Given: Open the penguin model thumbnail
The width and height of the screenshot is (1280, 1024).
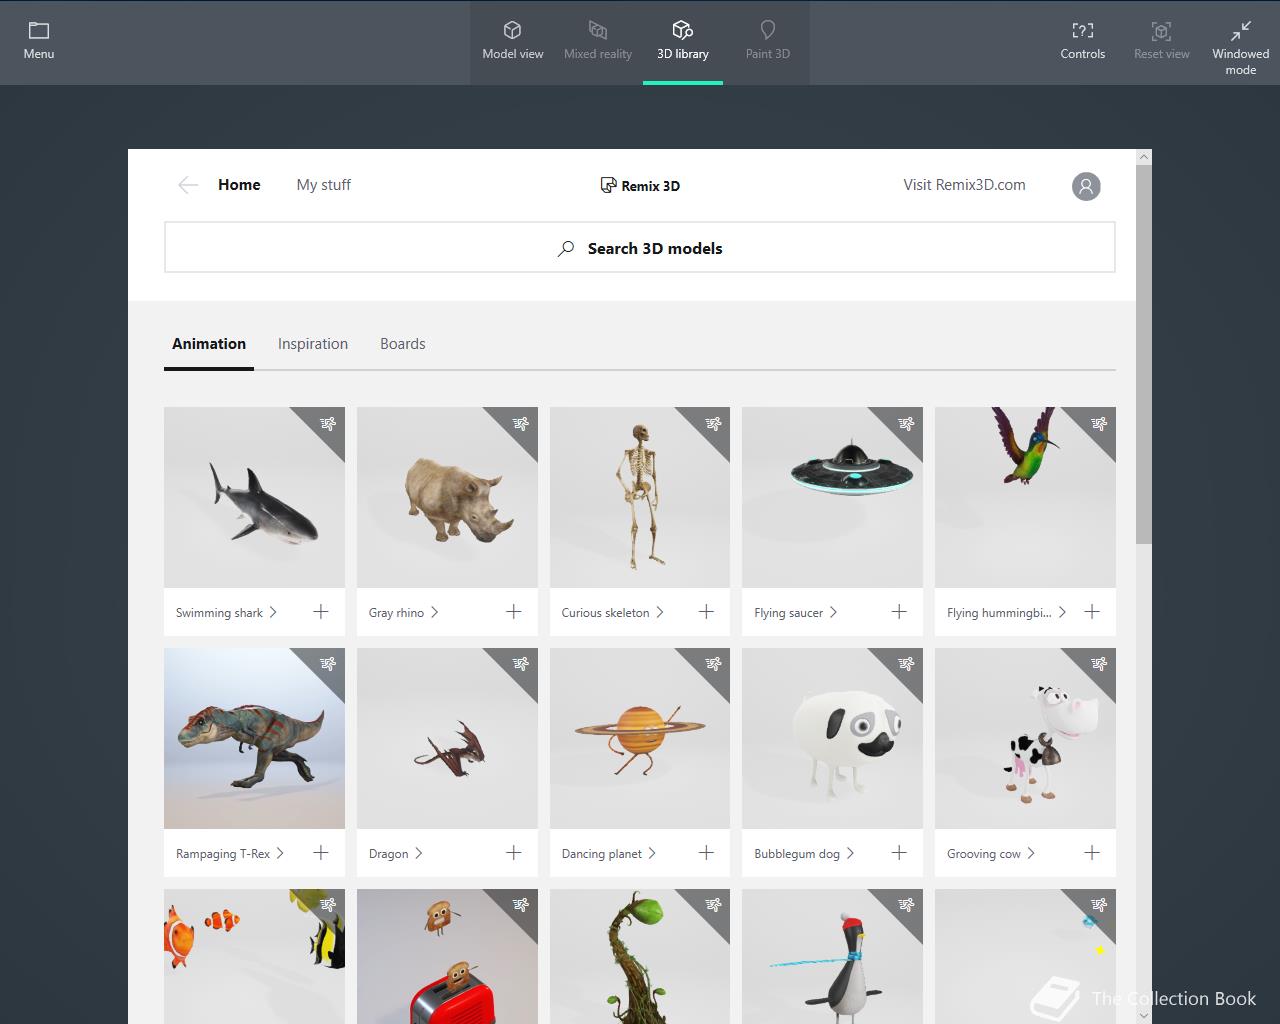Looking at the screenshot, I should tap(832, 956).
